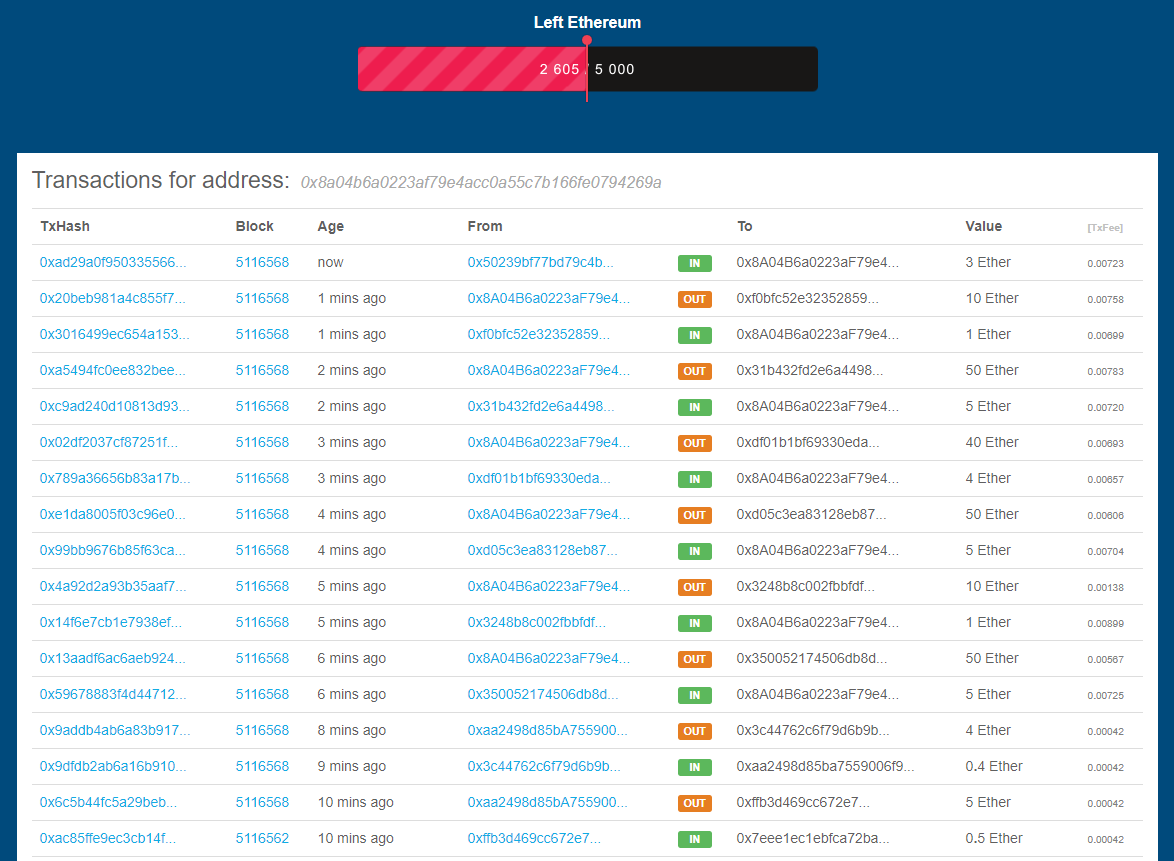Open transaction hash 0x99bb9676b85f63ca...
This screenshot has height=861, width=1174.
click(x=112, y=550)
